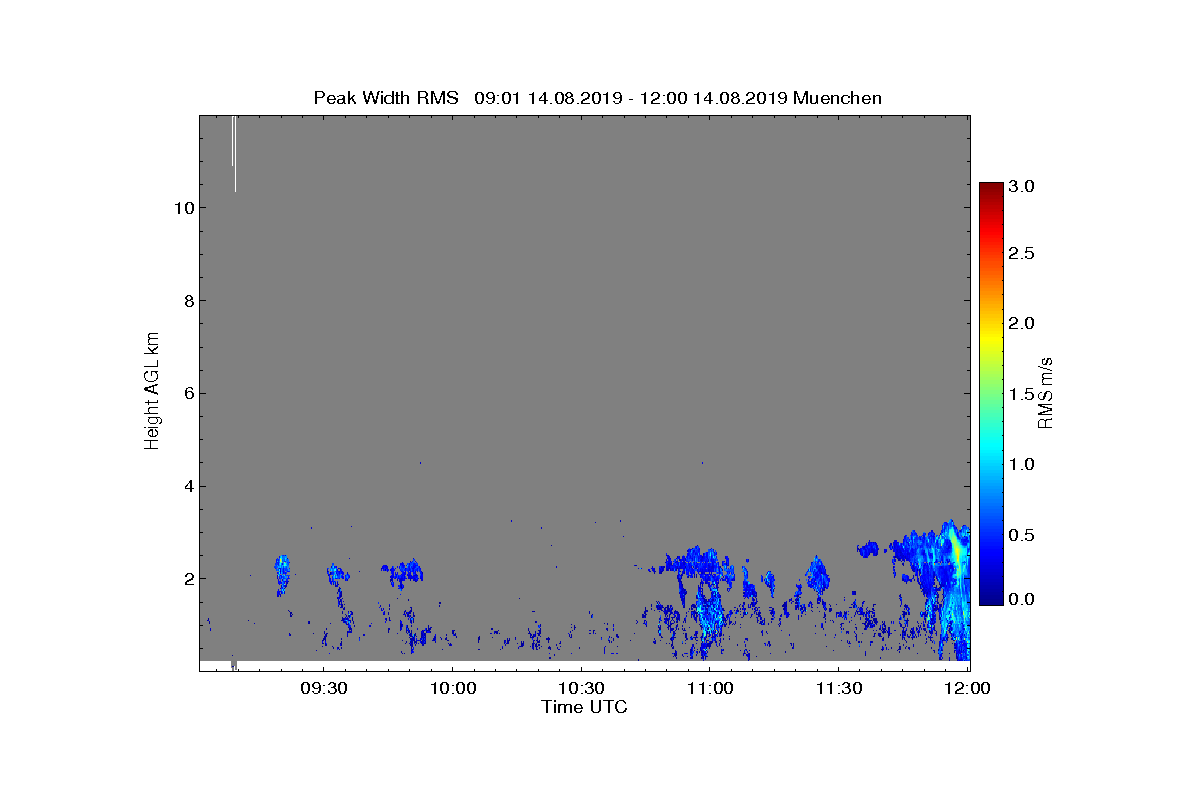
Task: Click the 10:30 time tick label
Action: 583,688
